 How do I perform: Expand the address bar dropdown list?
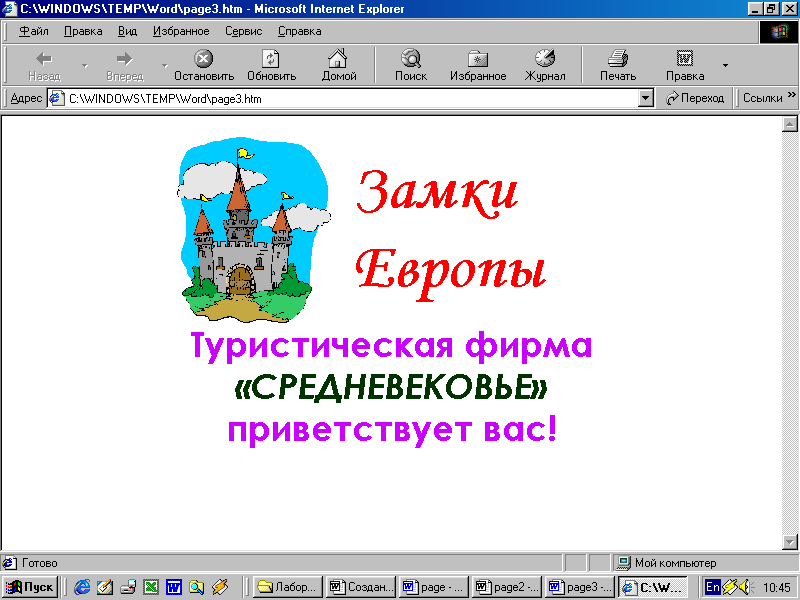[x=645, y=98]
